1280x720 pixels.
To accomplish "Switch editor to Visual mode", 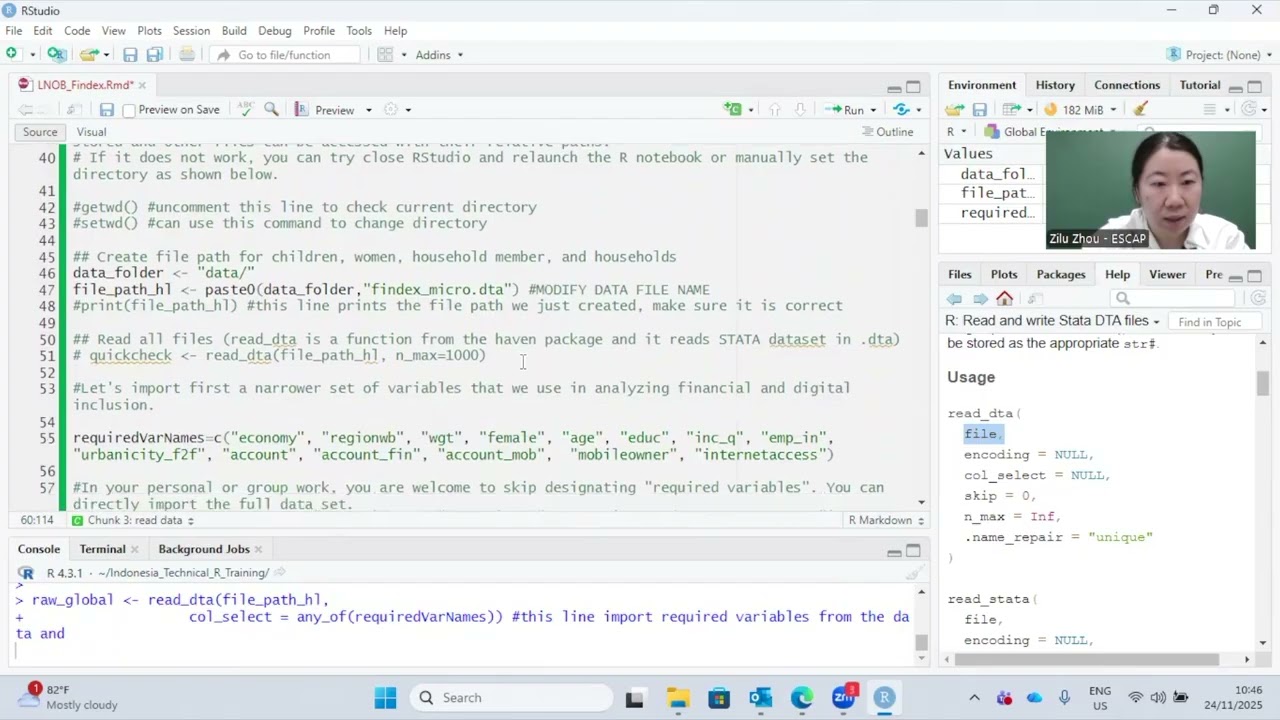I will [x=91, y=132].
